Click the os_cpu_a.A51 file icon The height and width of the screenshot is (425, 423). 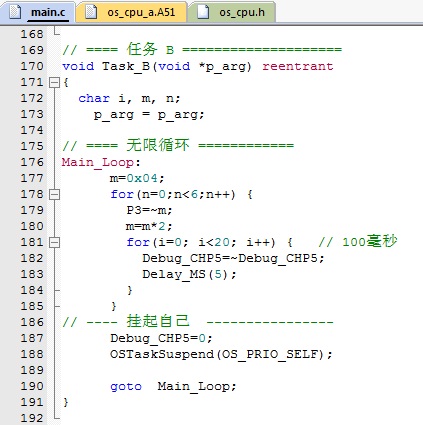[x=91, y=12]
